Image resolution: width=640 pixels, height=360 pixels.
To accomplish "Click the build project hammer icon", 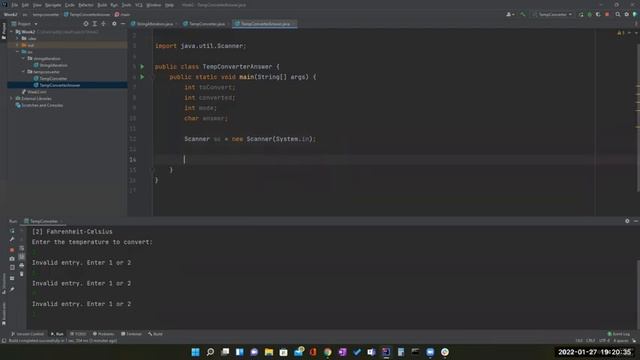I will tap(522, 14).
